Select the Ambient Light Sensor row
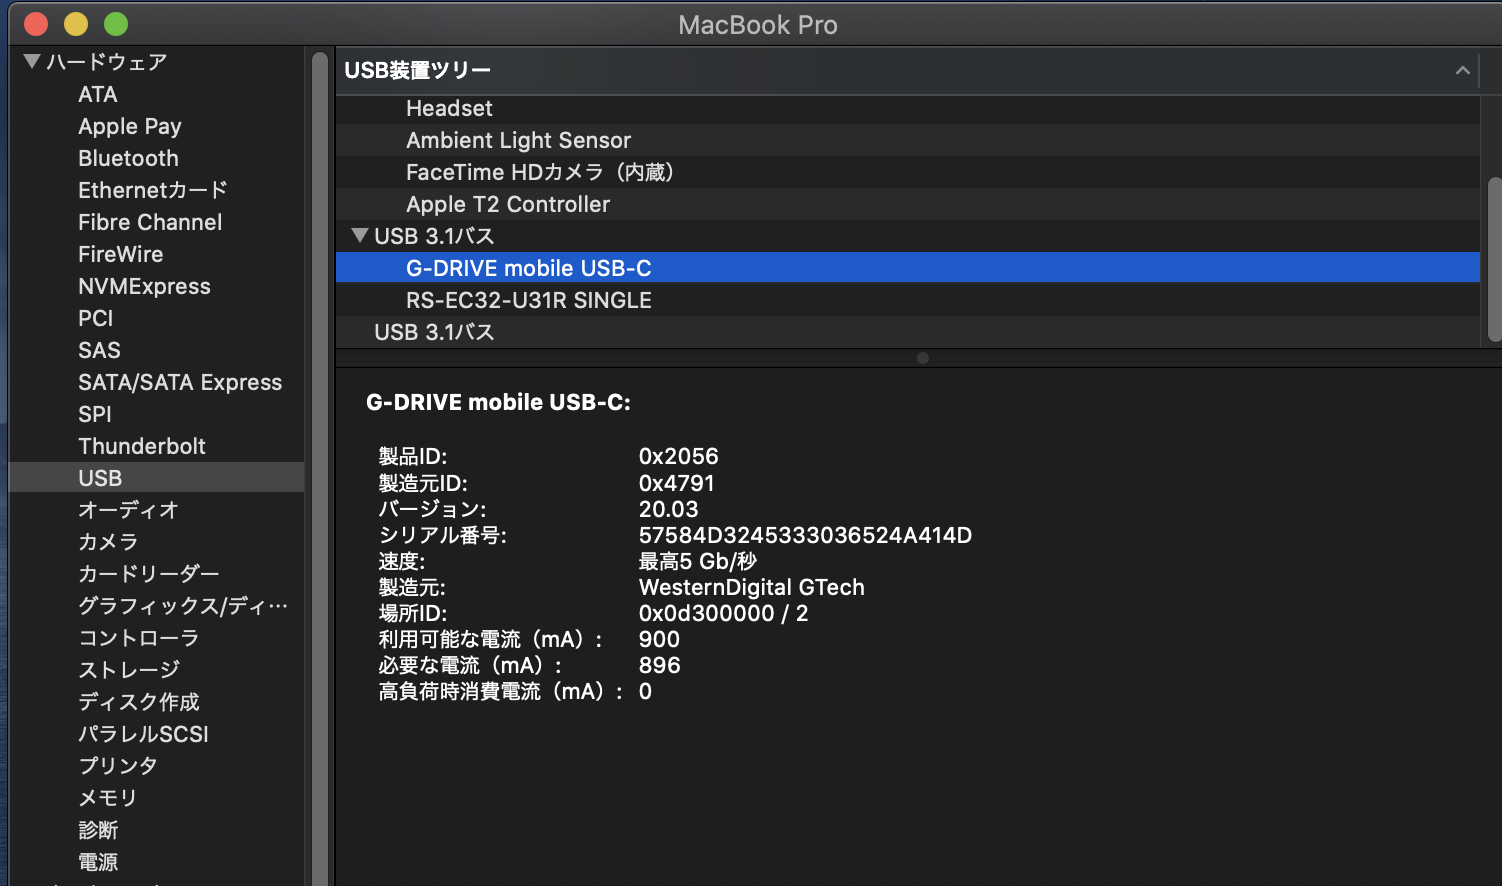The width and height of the screenshot is (1502, 886). (518, 140)
